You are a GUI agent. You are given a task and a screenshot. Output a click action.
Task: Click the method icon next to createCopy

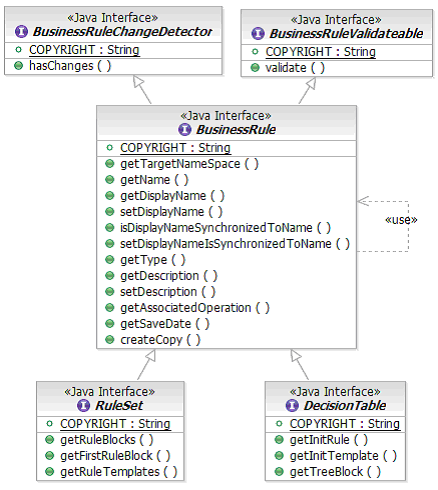110,340
